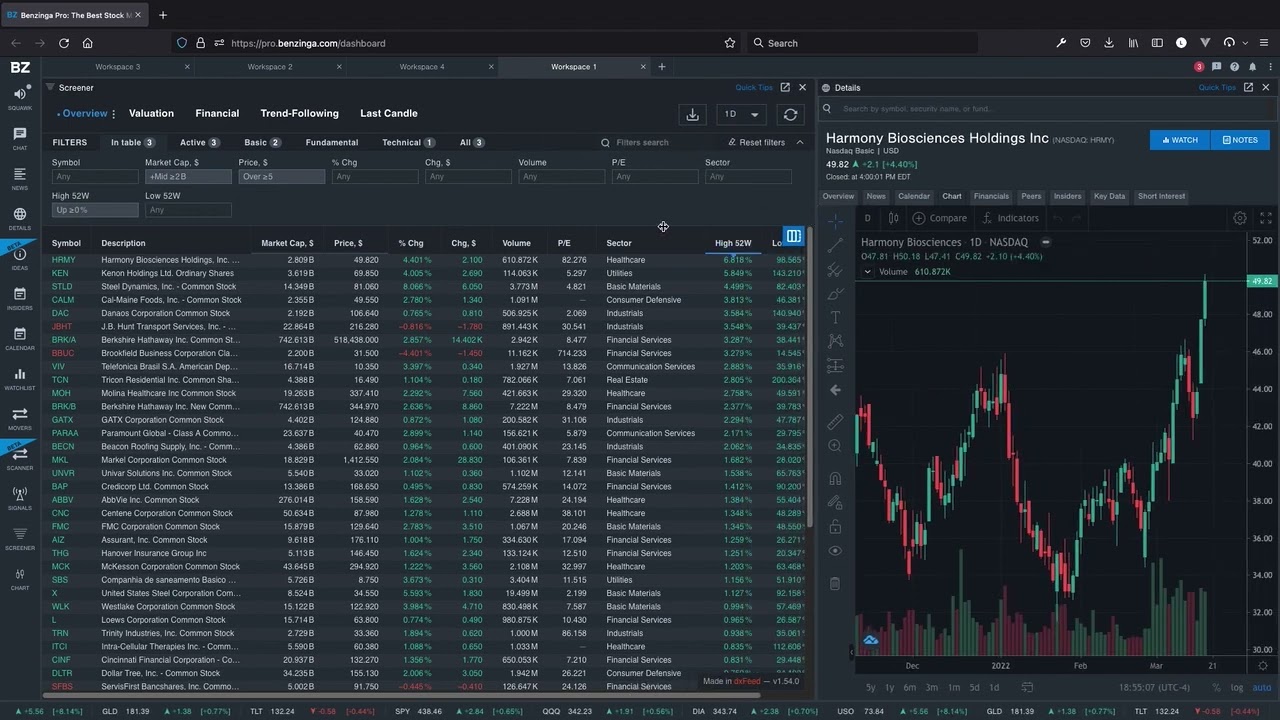The width and height of the screenshot is (1280, 720).
Task: Click the NOTES button
Action: pos(1240,140)
